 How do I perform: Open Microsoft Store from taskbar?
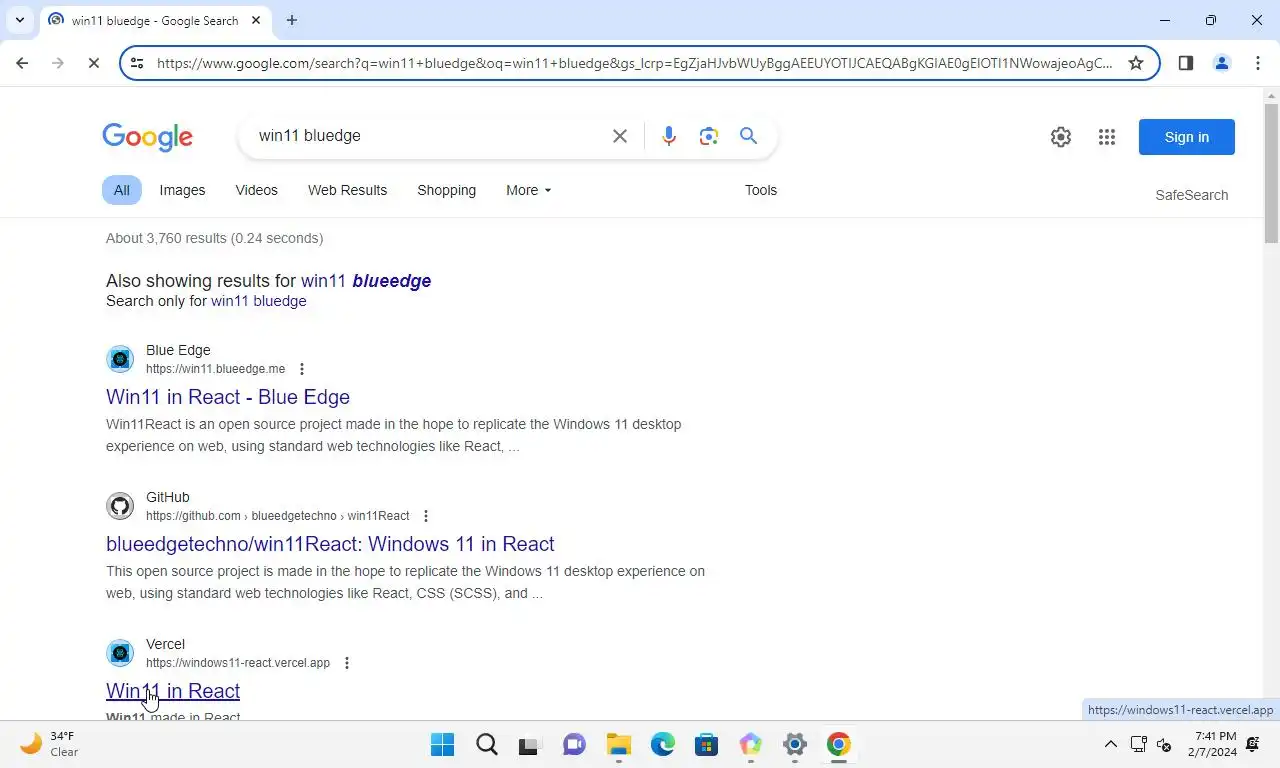click(x=707, y=744)
